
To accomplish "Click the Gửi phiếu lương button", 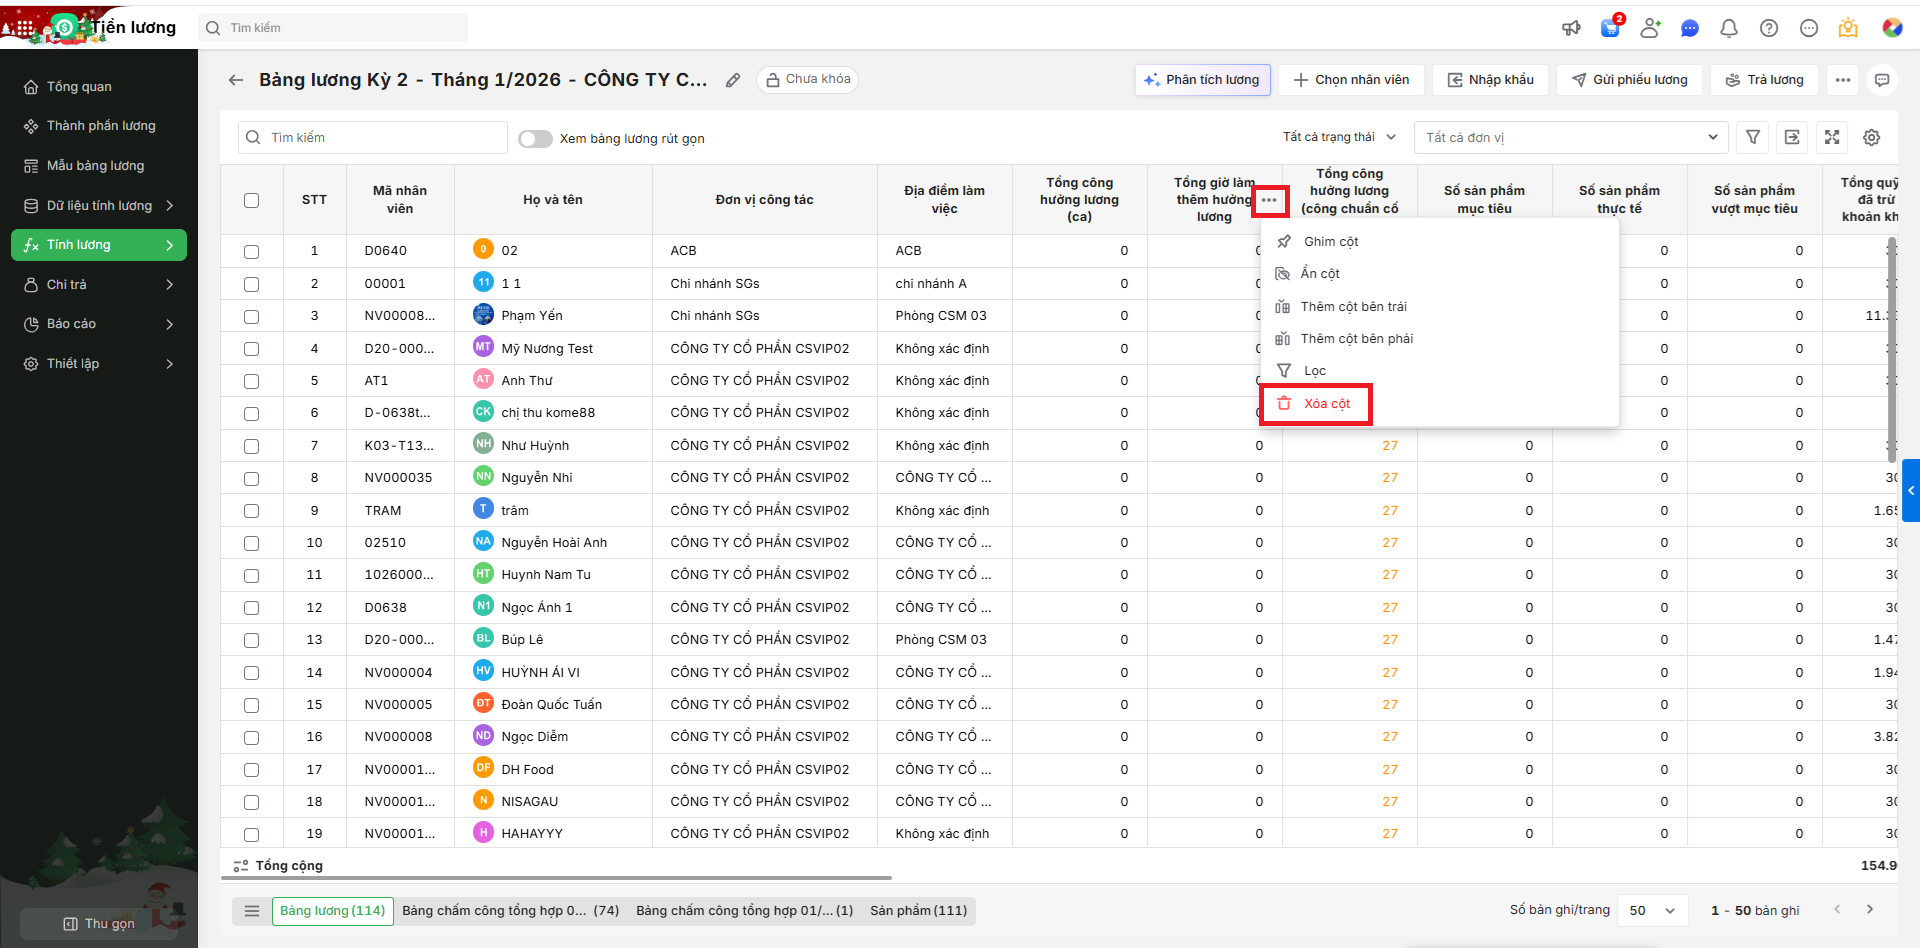I will click(1629, 80).
